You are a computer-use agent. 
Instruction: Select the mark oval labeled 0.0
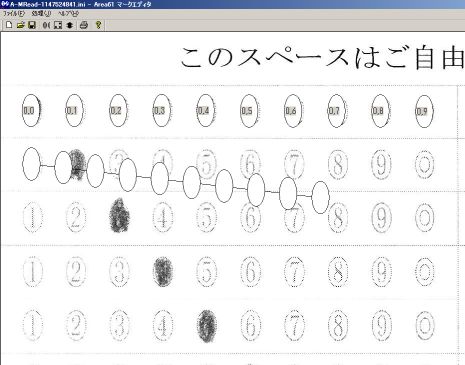(x=31, y=110)
